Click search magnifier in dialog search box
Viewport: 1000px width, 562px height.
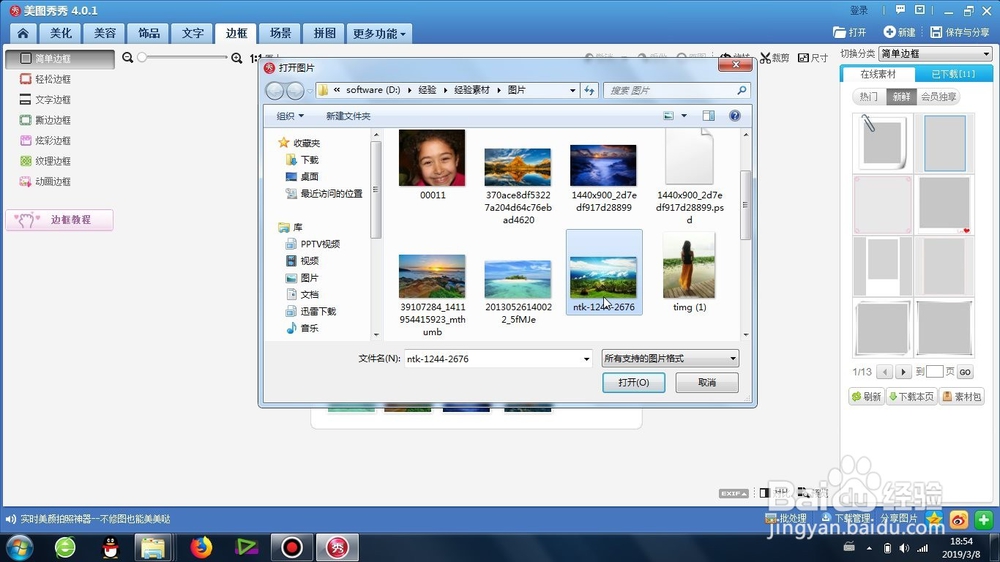[x=741, y=91]
